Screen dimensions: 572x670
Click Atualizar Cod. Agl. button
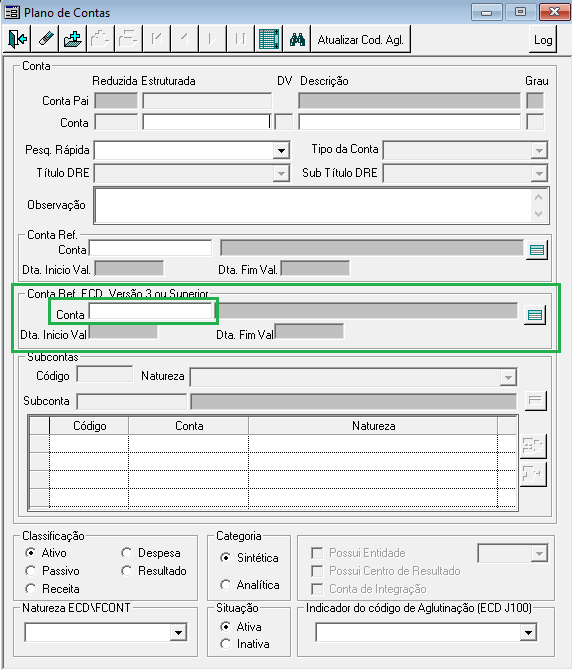tap(361, 39)
